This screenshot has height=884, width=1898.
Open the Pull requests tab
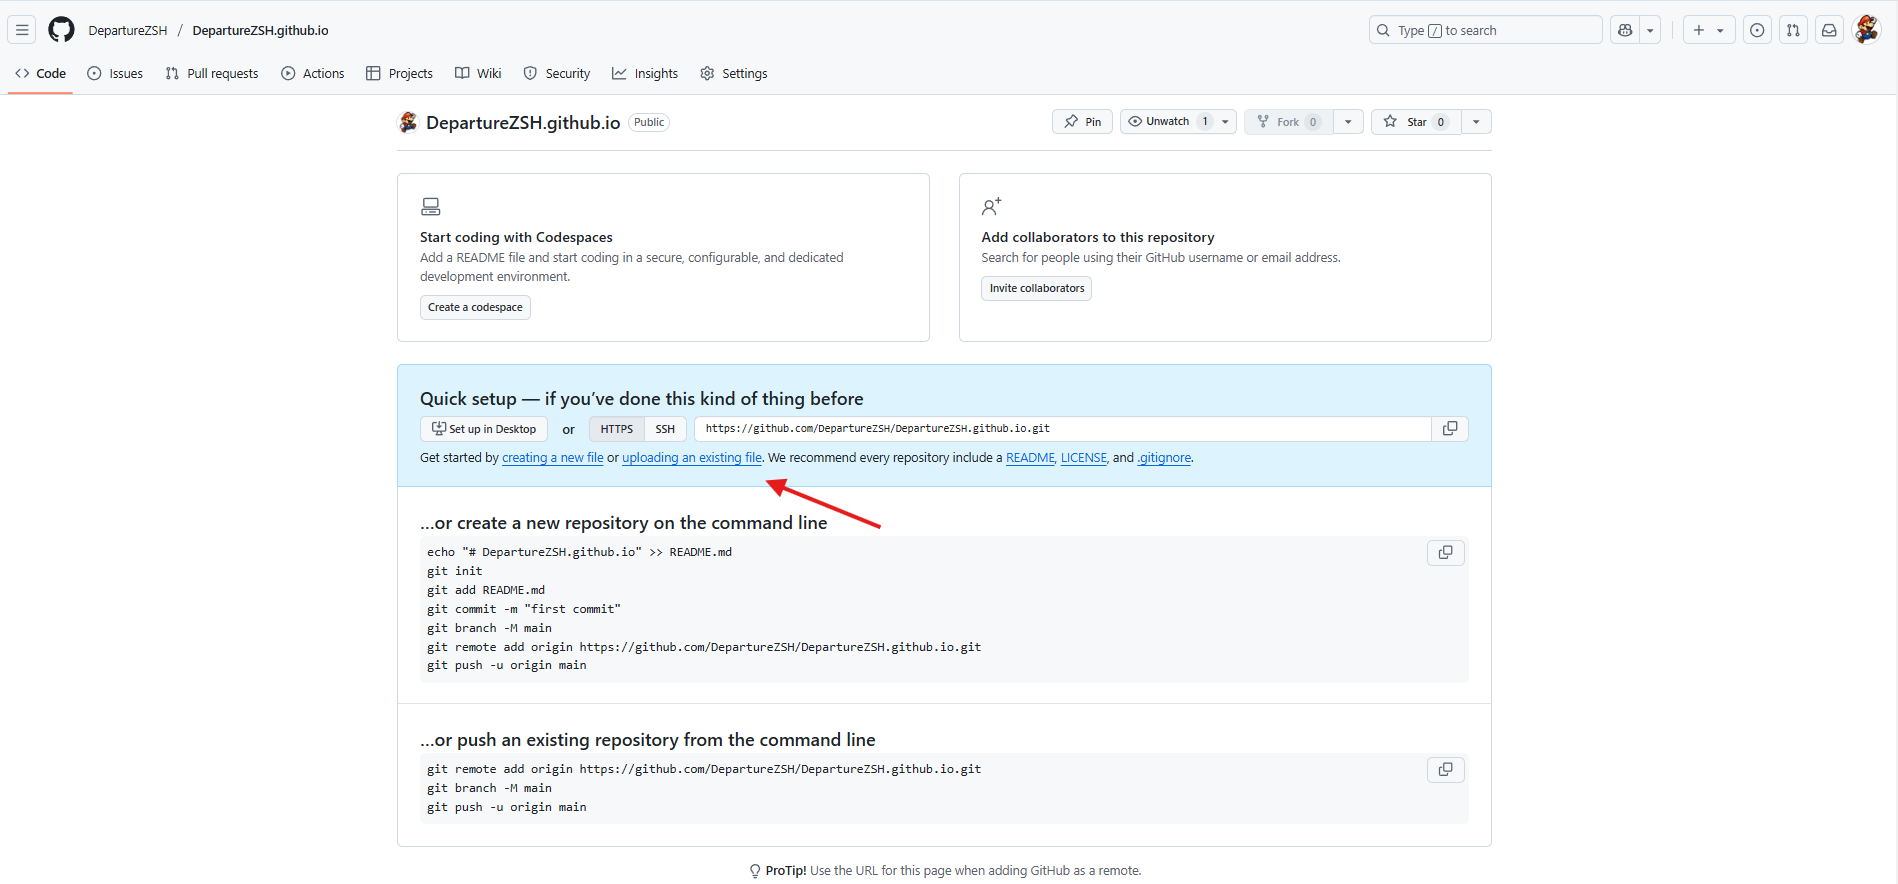(x=212, y=73)
